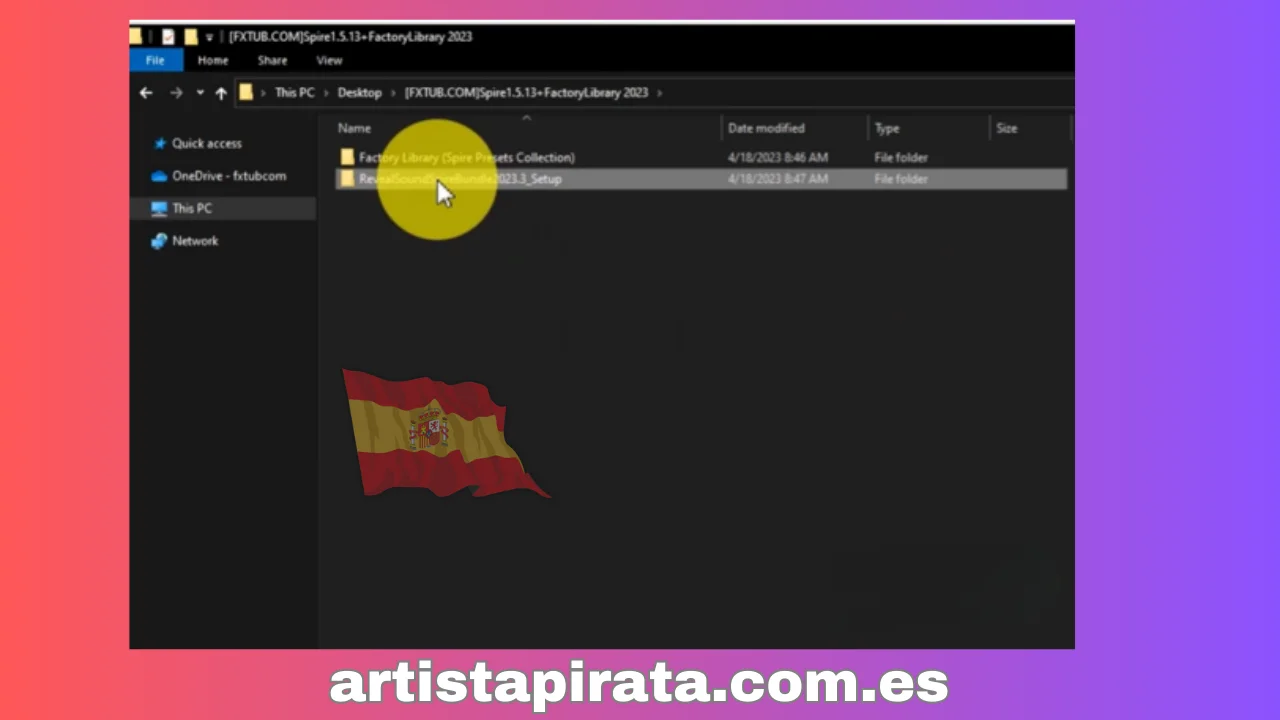Click the Network globe icon
The image size is (1280, 720).
coord(159,241)
